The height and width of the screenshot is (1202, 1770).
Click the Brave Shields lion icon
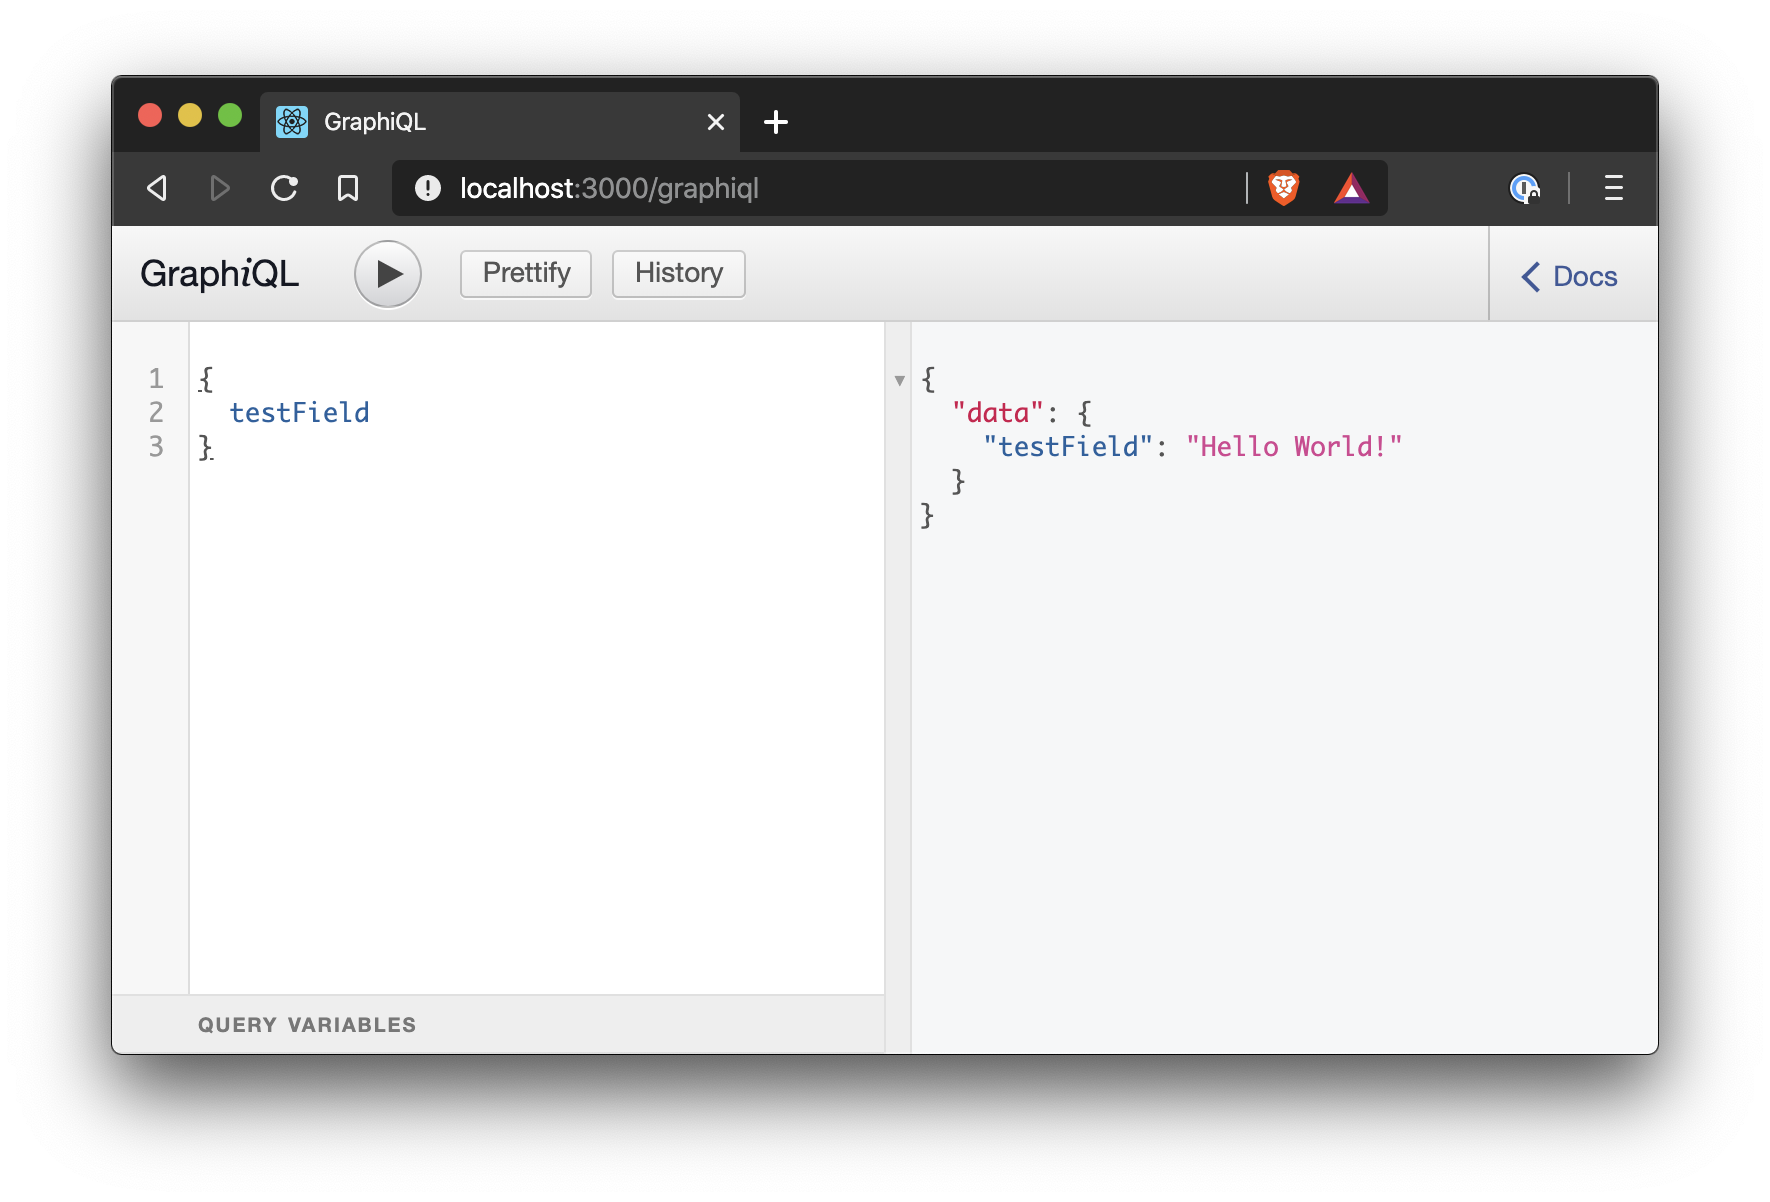(x=1284, y=188)
